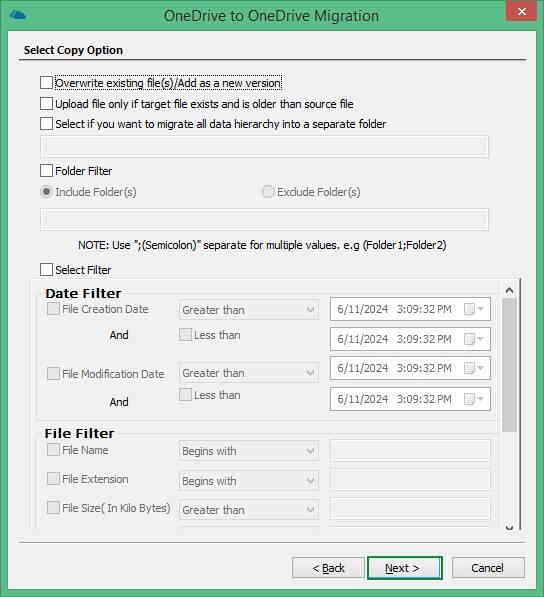
Task: Open the File Creation Date Greater than dropdown
Action: point(249,310)
